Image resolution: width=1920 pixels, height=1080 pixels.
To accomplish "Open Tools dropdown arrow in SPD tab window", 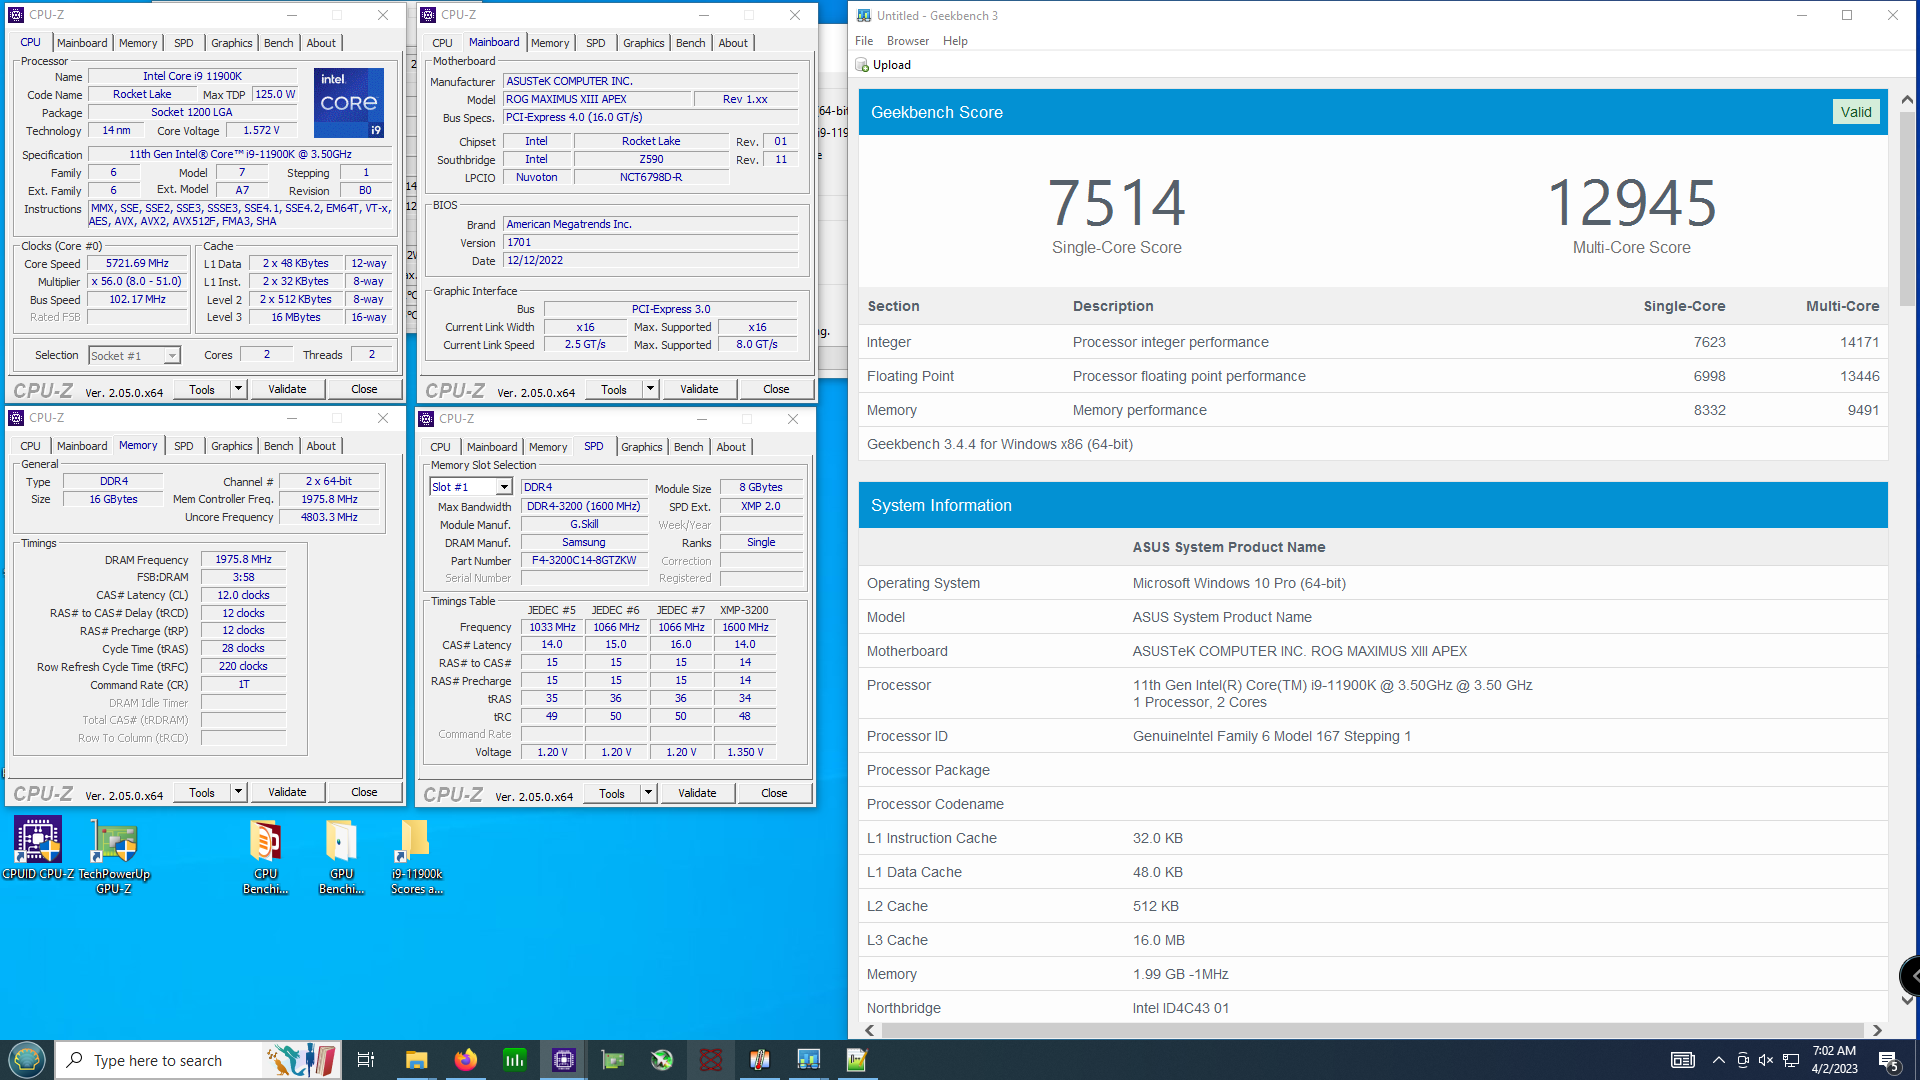I will 648,793.
